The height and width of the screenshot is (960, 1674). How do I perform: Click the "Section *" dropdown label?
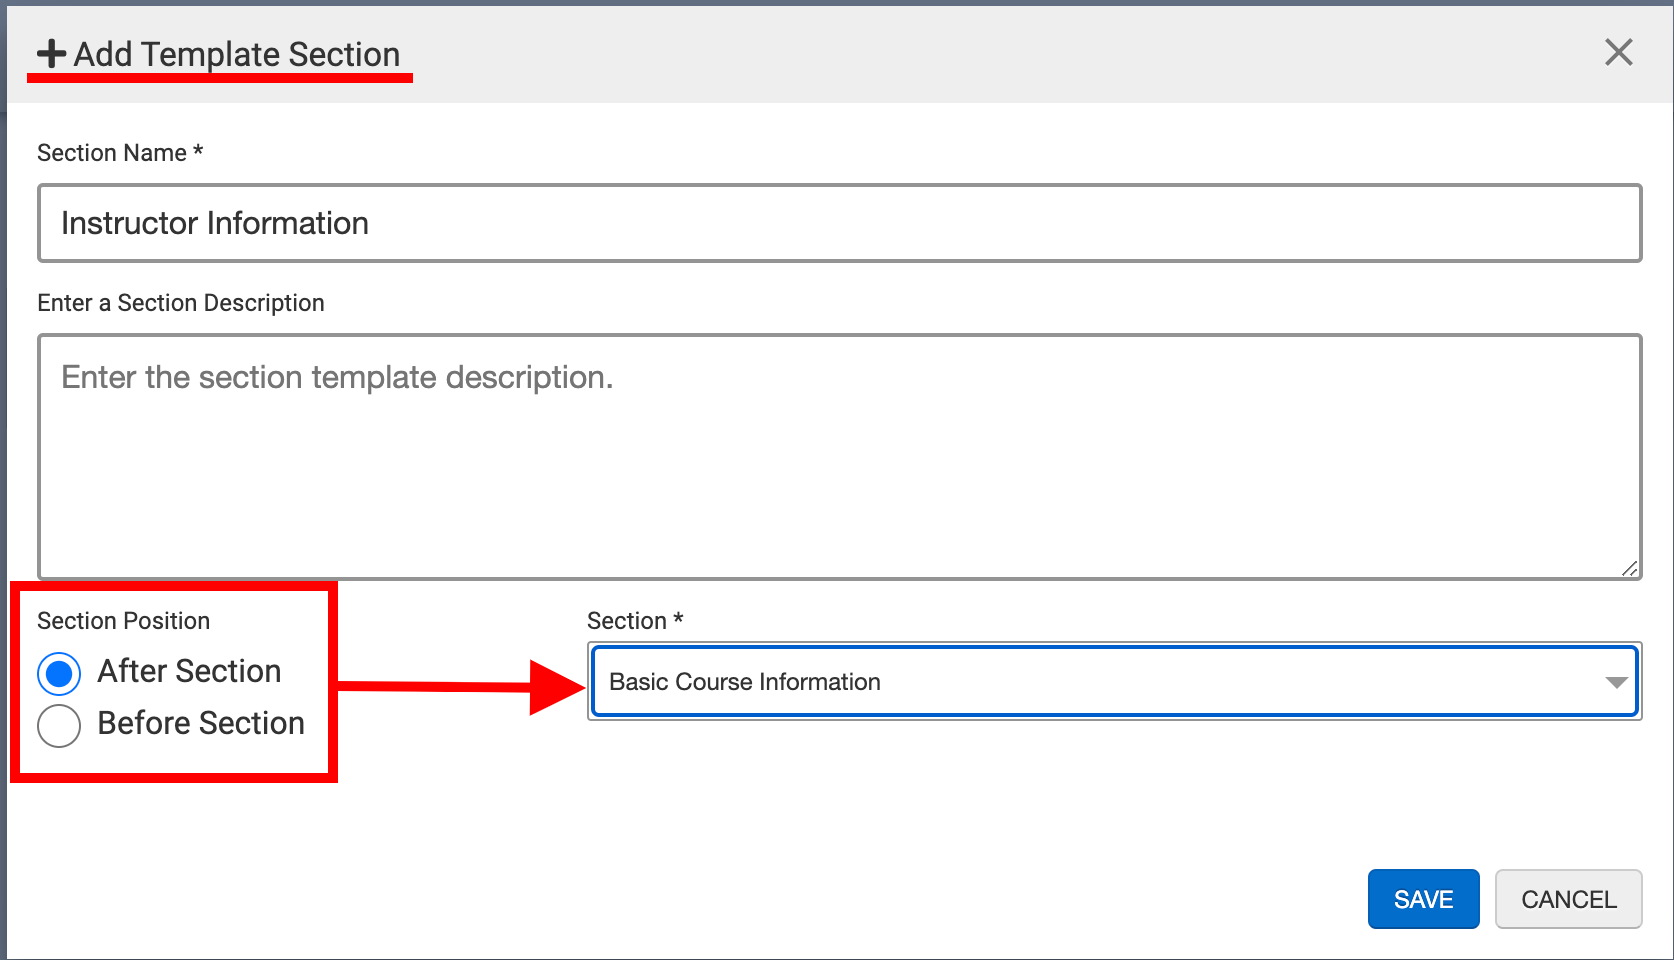635,621
